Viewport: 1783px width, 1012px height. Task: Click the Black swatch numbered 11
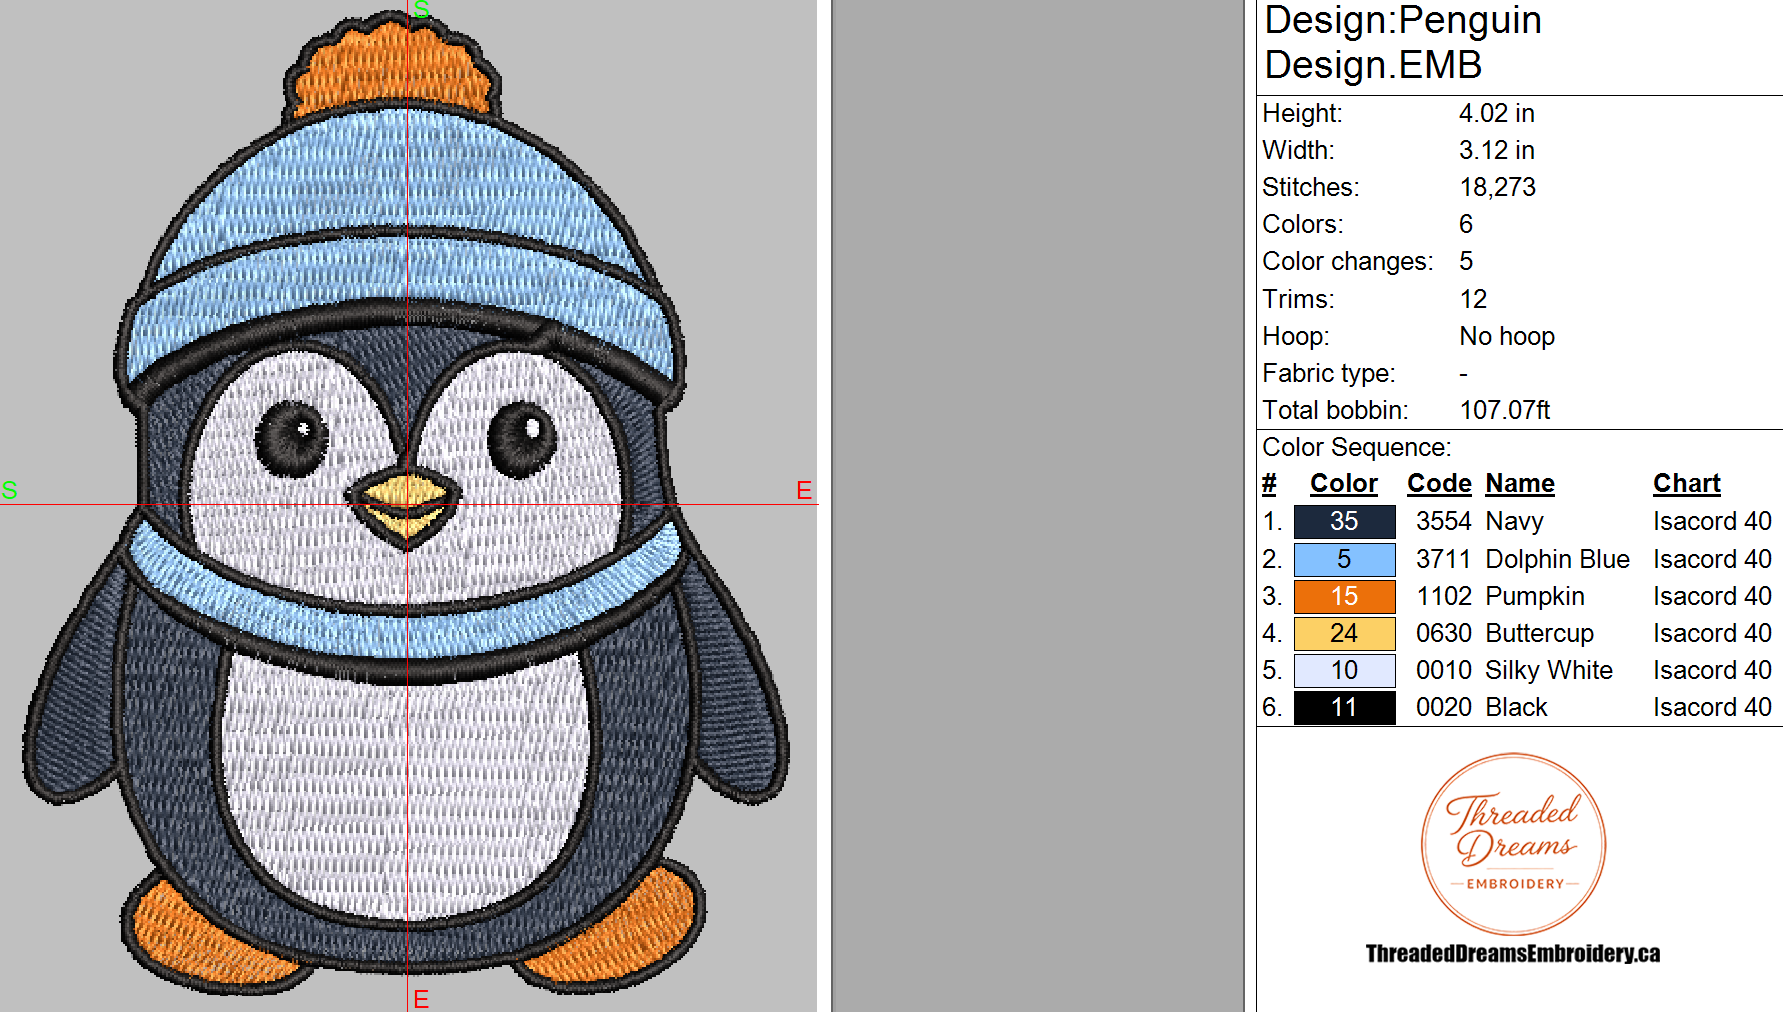[x=1344, y=707]
